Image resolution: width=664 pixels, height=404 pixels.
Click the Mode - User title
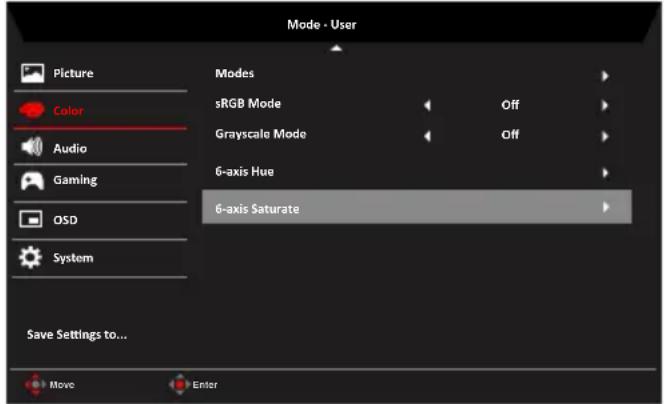pyautogui.click(x=322, y=25)
